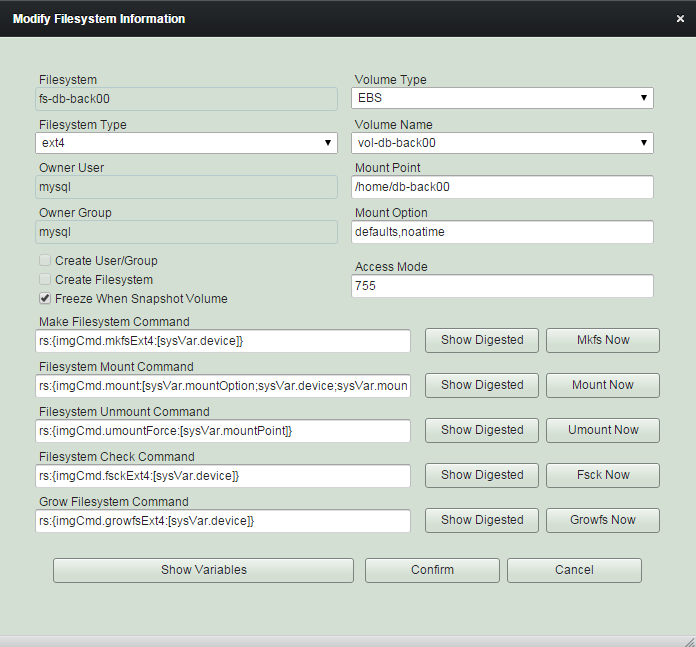696x647 pixels.
Task: Click the Growfs Now button
Action: coord(603,520)
